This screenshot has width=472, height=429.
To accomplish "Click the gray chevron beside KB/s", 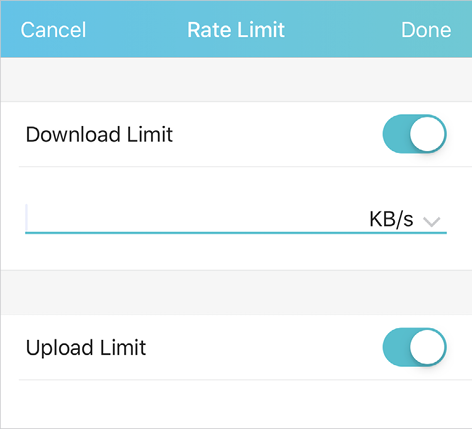I will click(432, 221).
